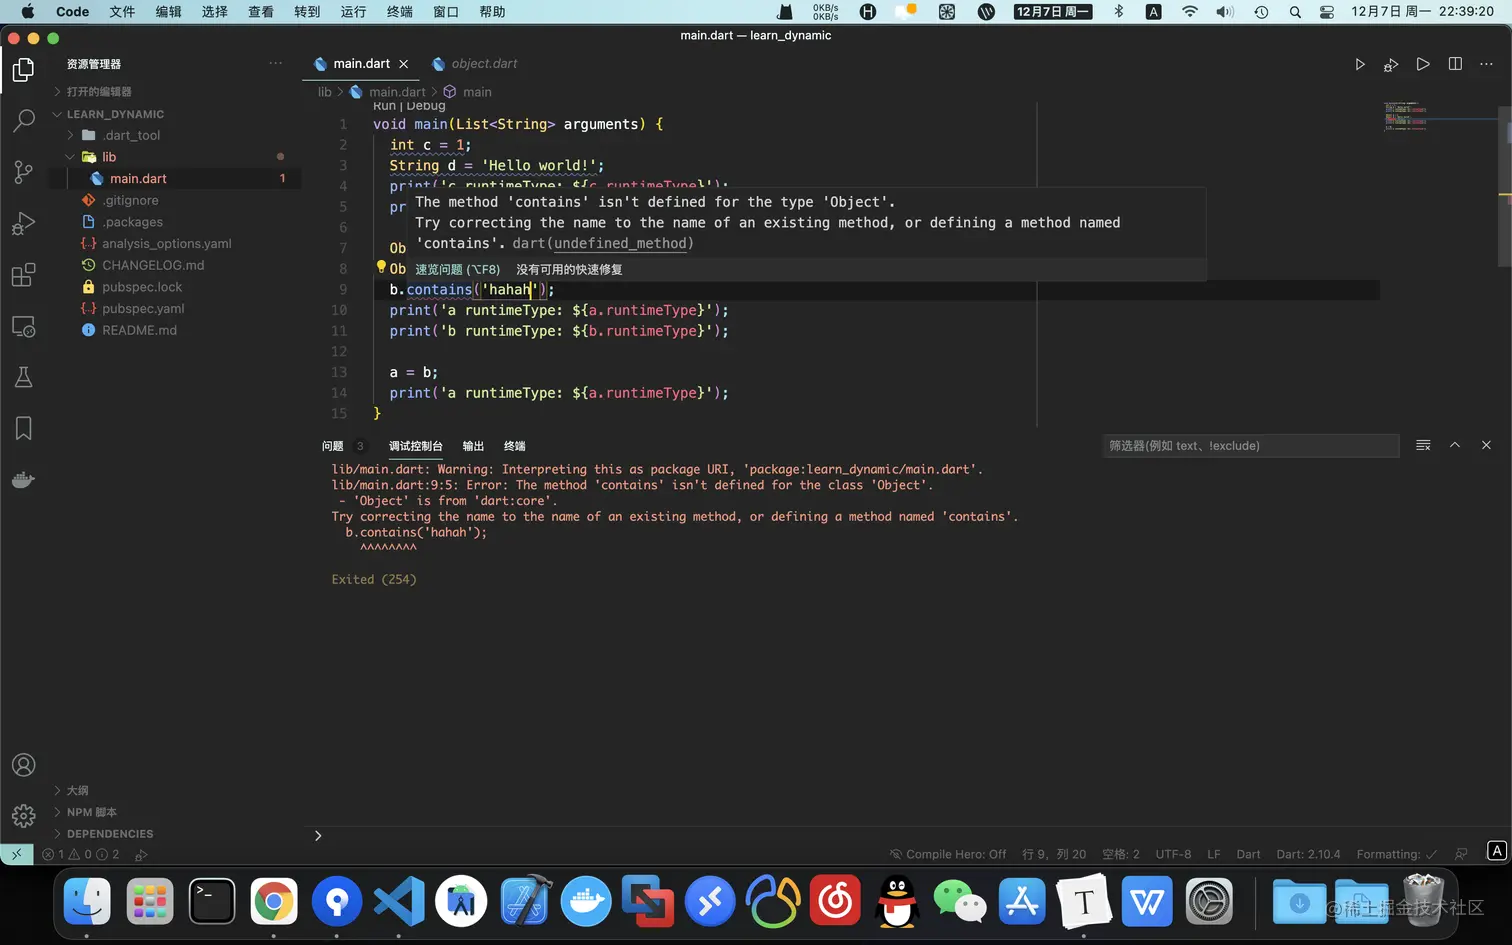This screenshot has height=945, width=1512.
Task: Open analysis_options.yaml file
Action: (175, 244)
